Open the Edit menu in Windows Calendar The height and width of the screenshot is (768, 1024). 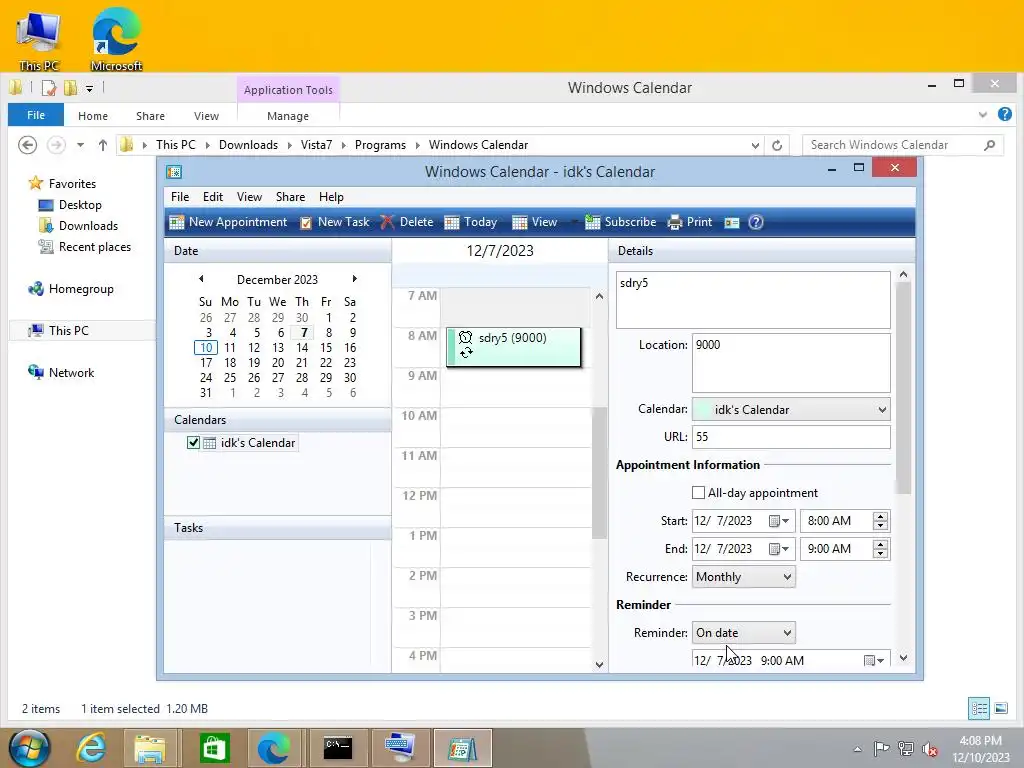213,197
